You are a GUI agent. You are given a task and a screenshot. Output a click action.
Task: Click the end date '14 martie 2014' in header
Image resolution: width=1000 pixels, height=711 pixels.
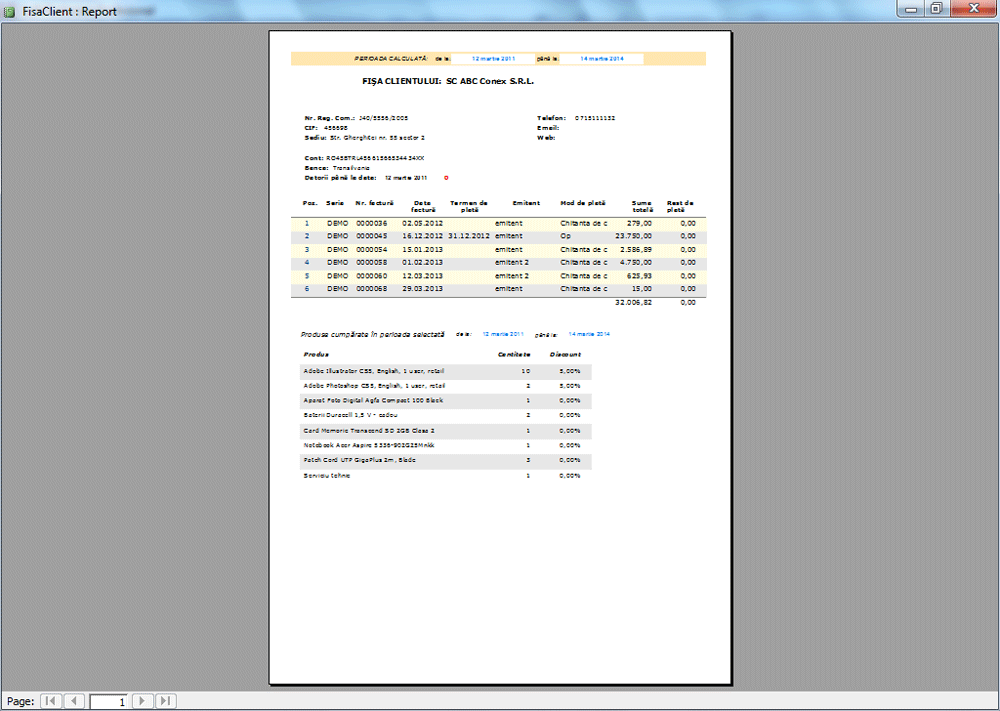click(603, 59)
